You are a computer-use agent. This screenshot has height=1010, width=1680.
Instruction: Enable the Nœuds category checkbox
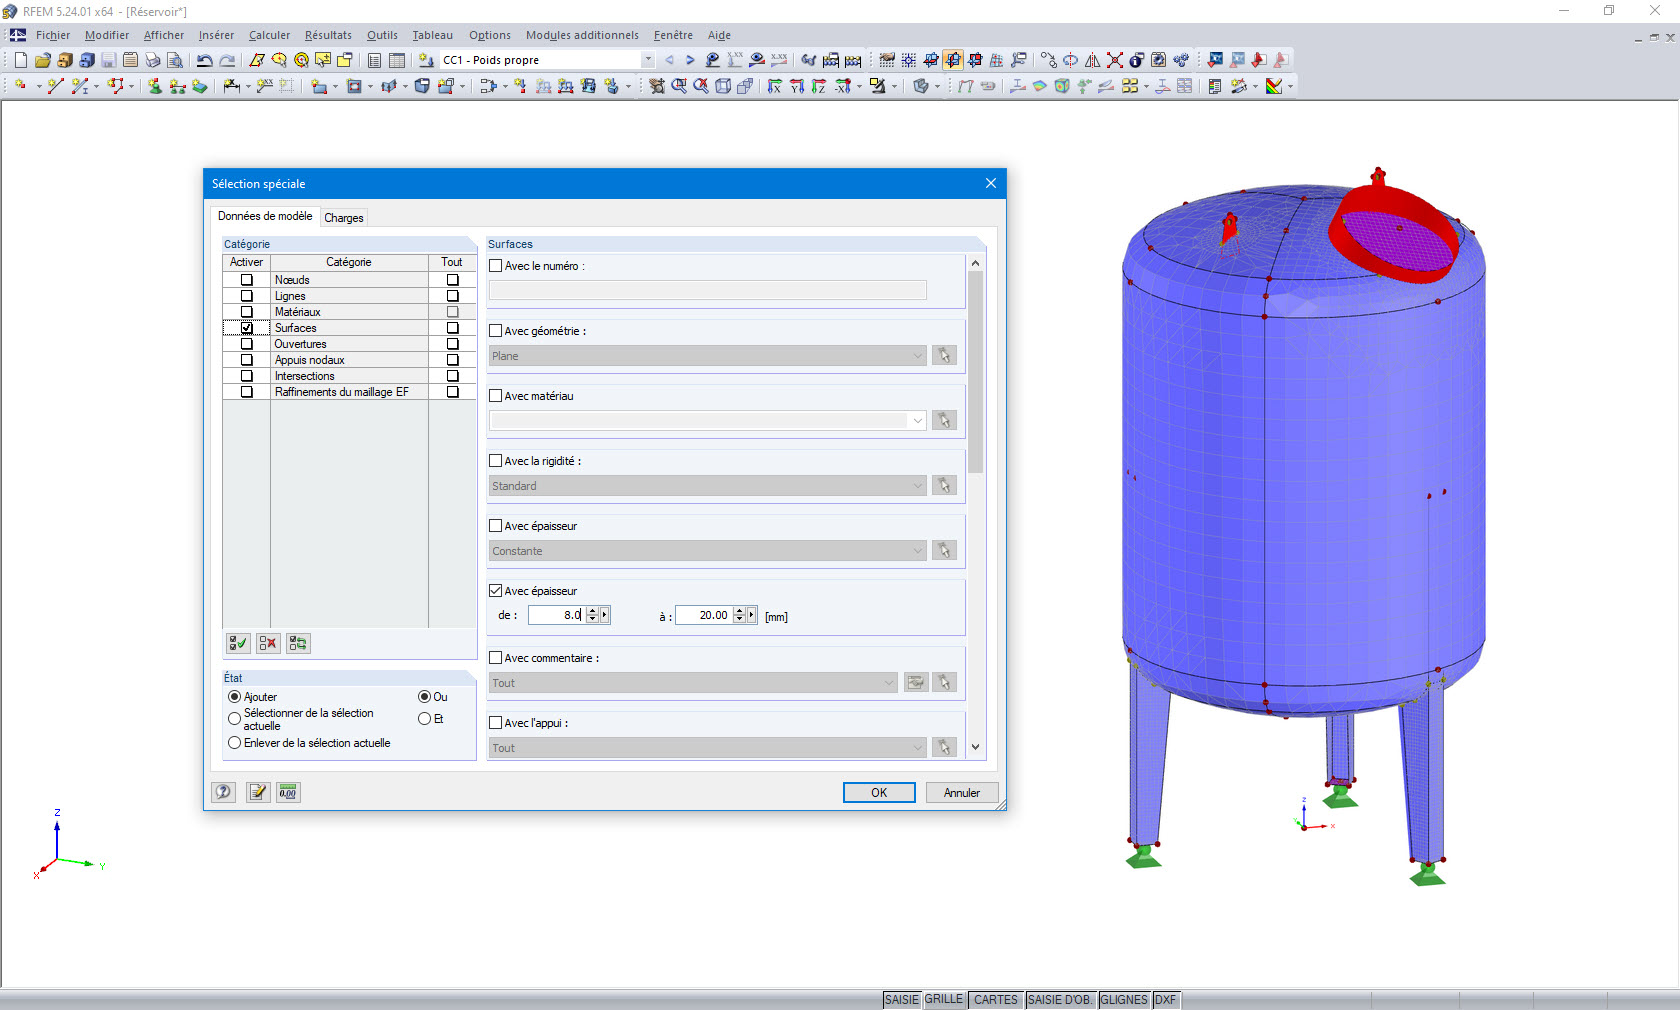click(245, 280)
